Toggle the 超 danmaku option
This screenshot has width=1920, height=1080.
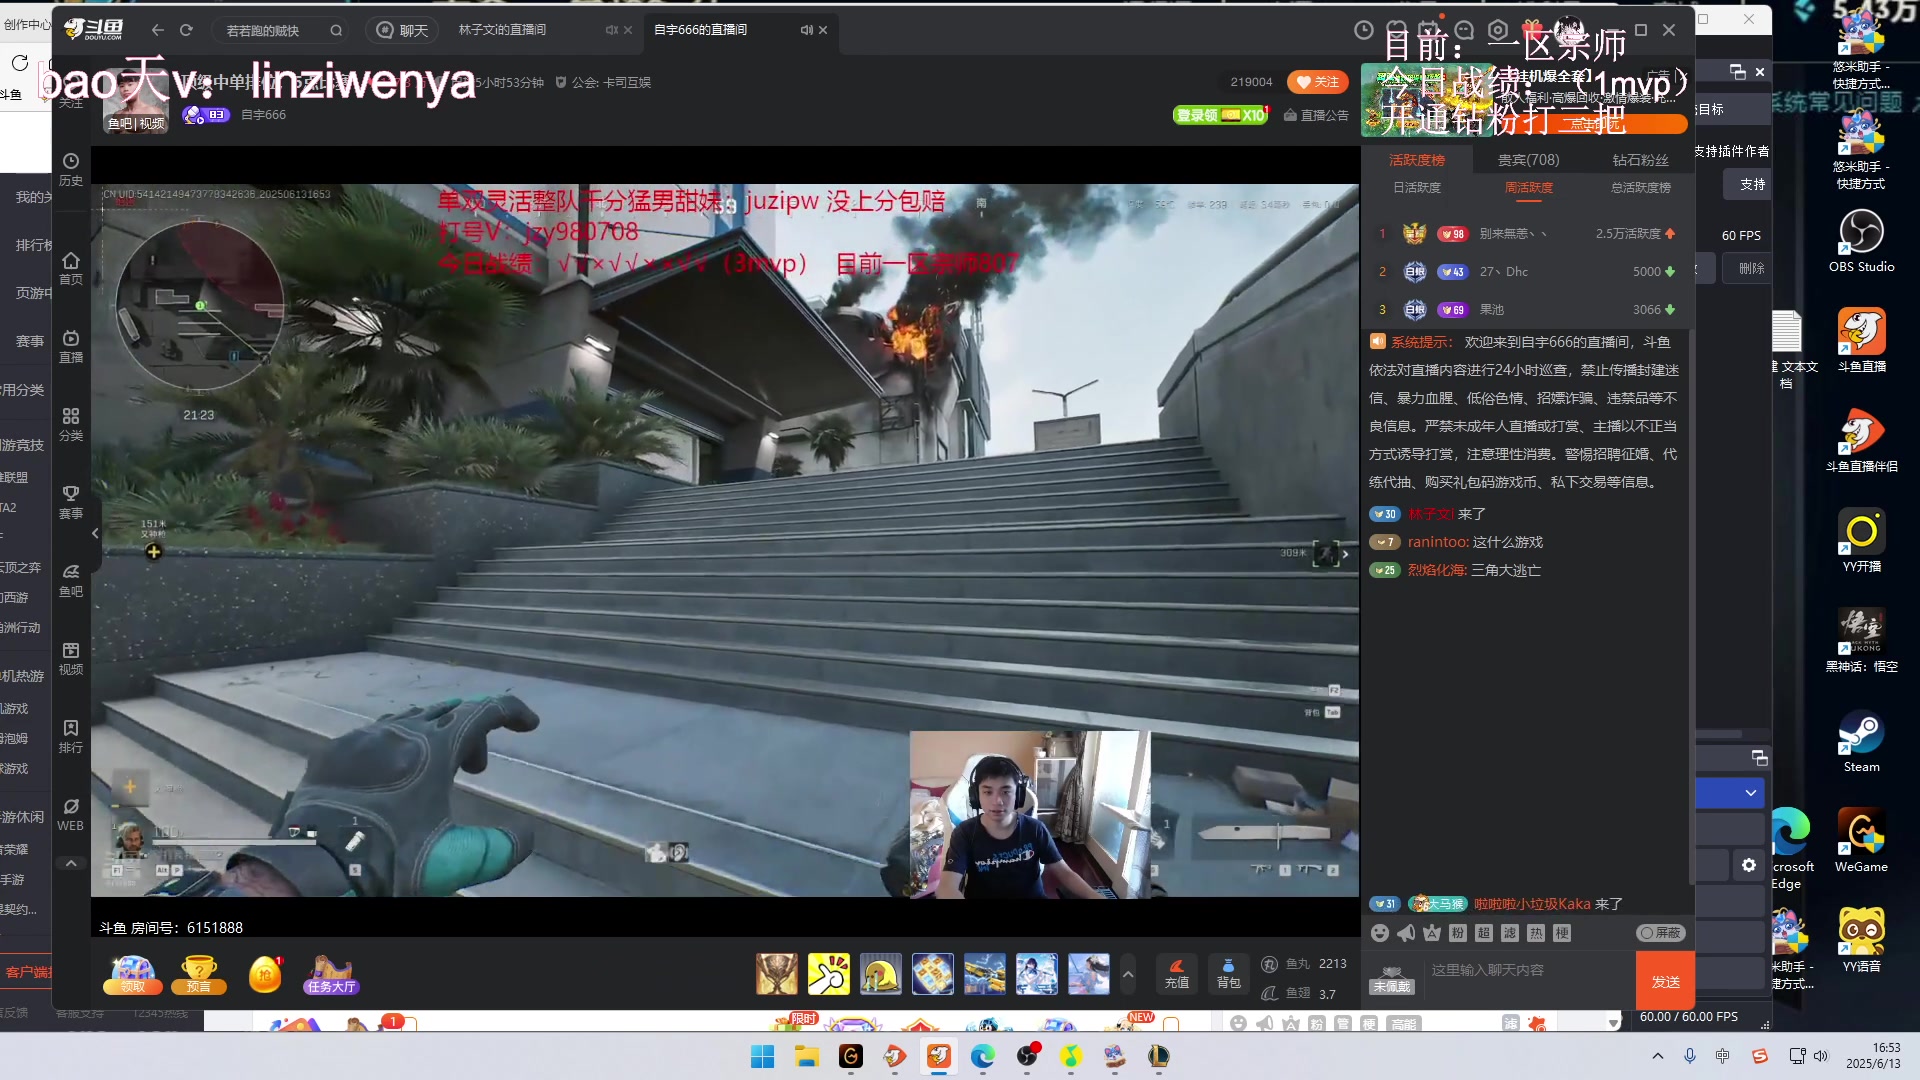pyautogui.click(x=1484, y=933)
